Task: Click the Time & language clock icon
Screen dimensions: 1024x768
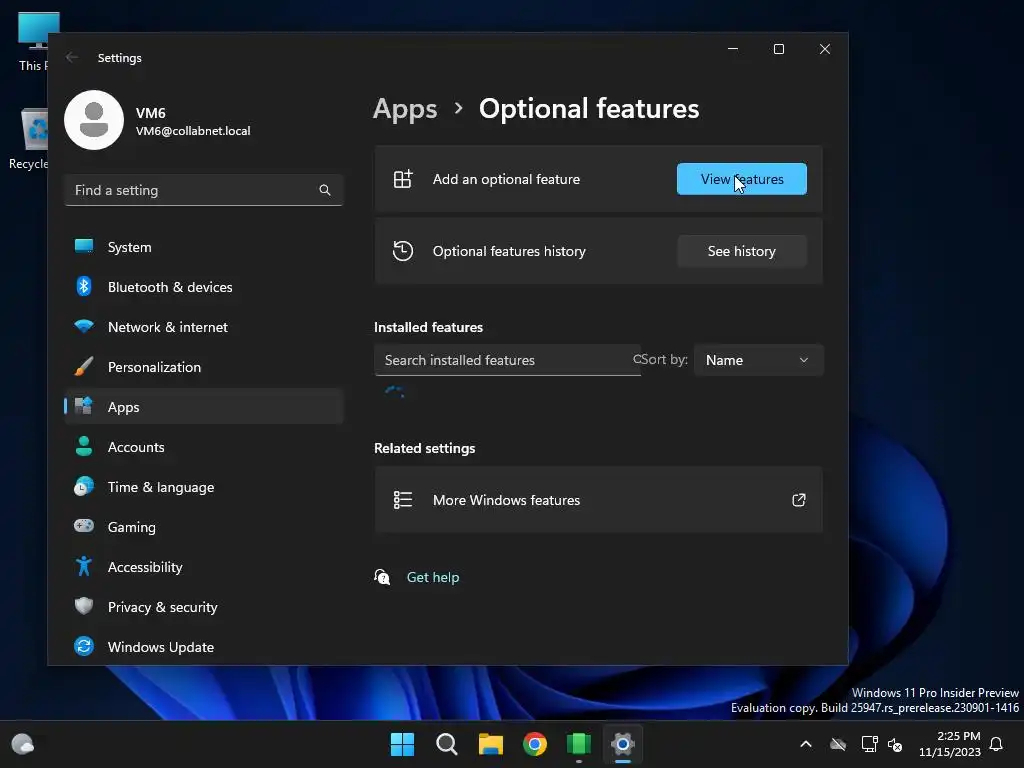Action: tap(84, 487)
